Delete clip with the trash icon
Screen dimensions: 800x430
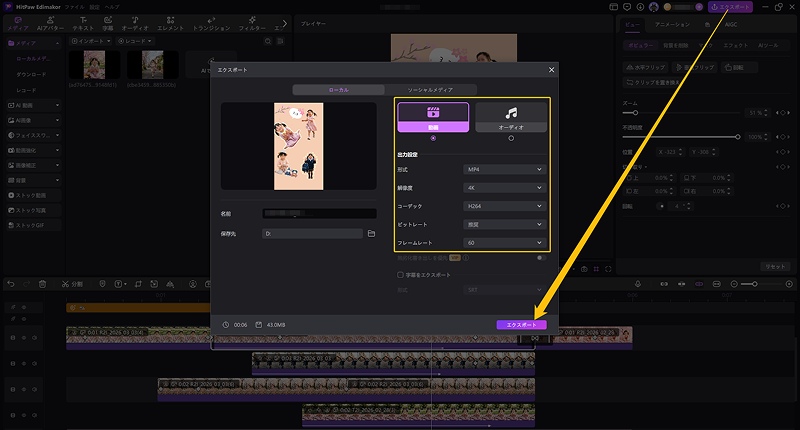click(x=42, y=284)
